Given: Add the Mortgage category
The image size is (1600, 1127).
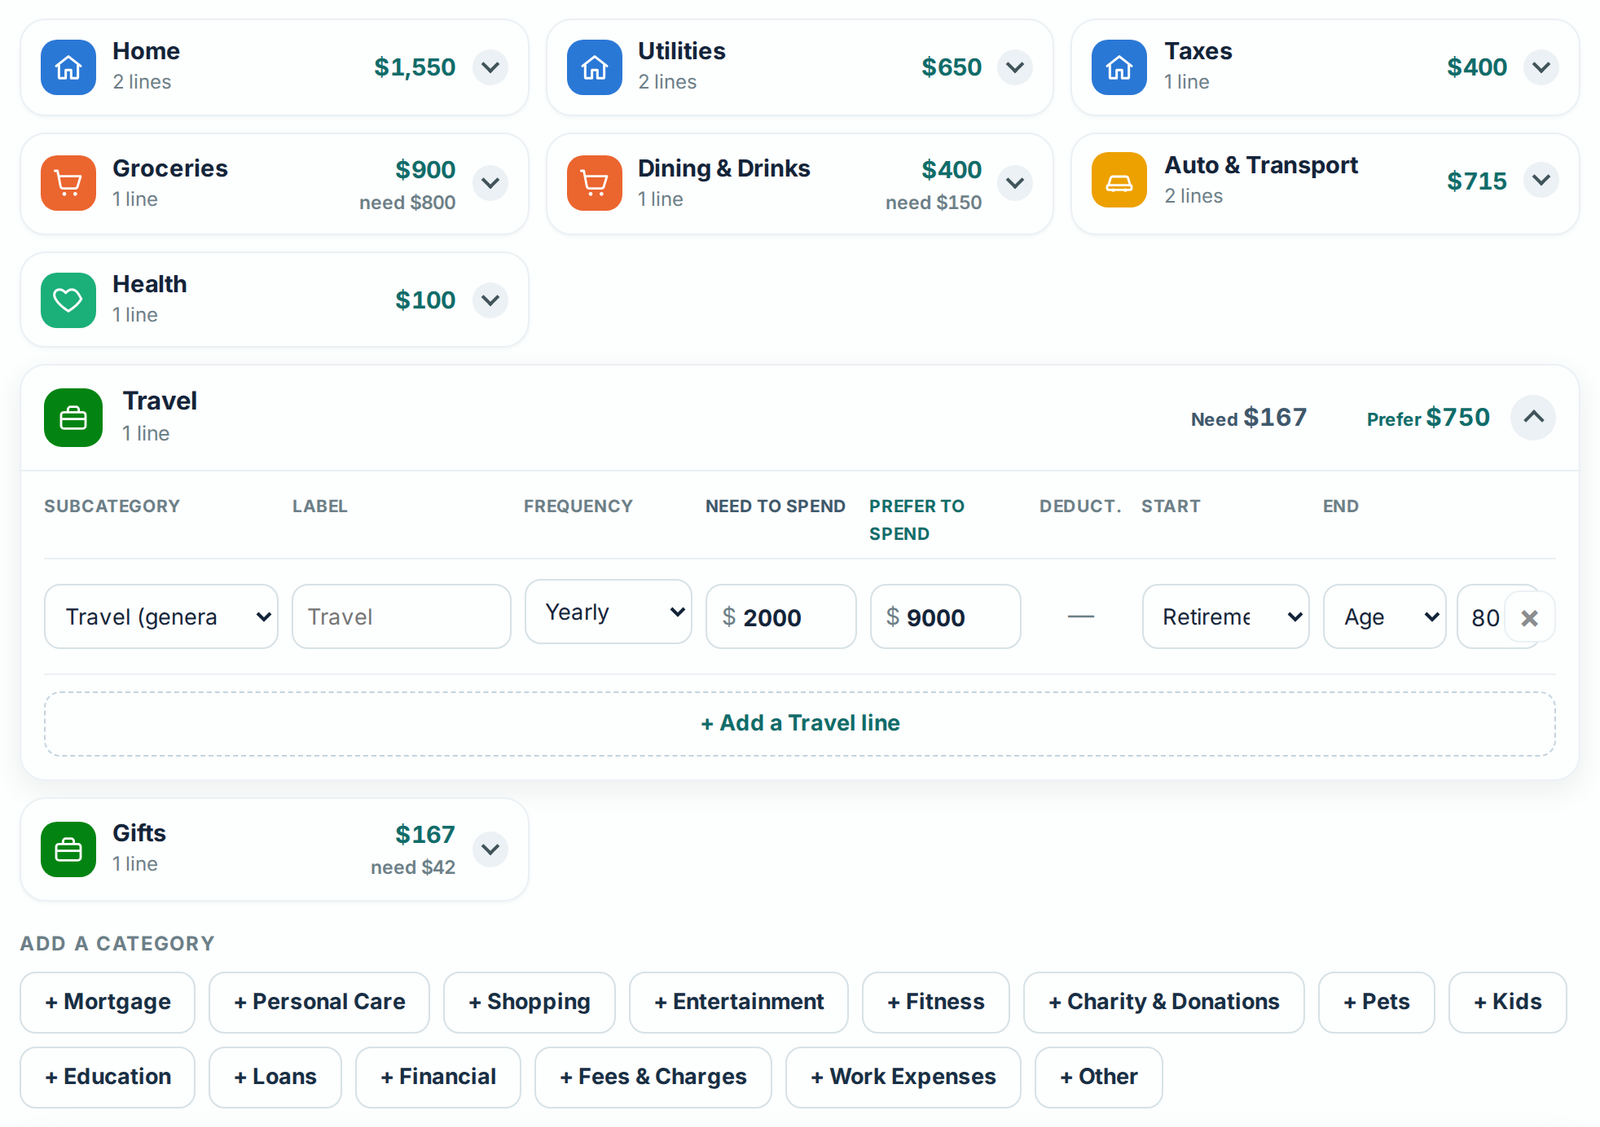Looking at the screenshot, I should 108,1002.
